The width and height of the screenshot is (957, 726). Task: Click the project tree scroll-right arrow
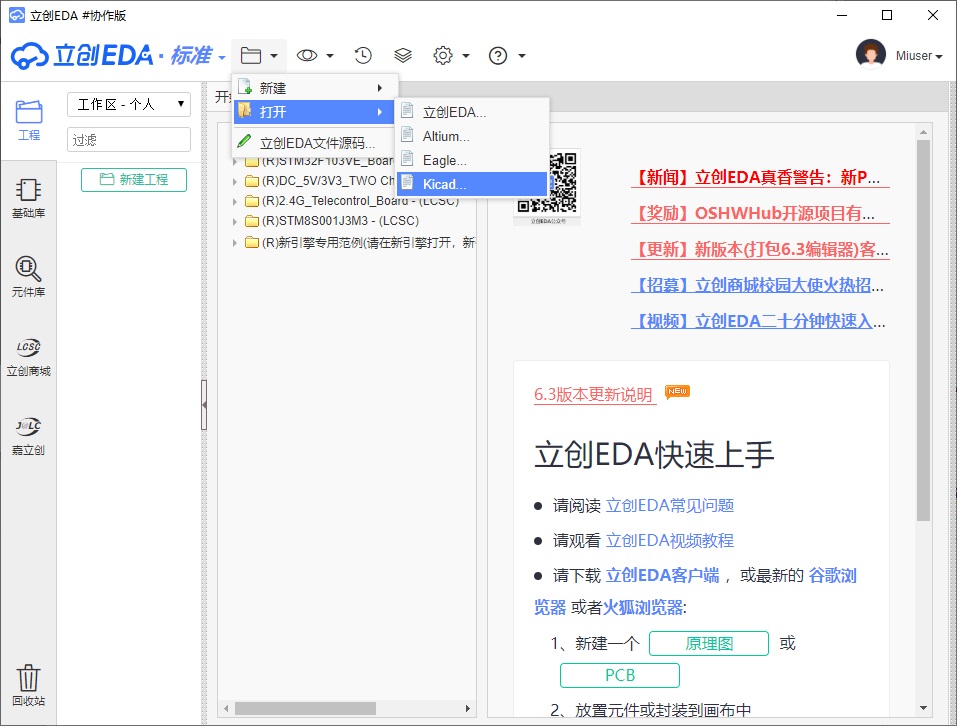click(468, 708)
